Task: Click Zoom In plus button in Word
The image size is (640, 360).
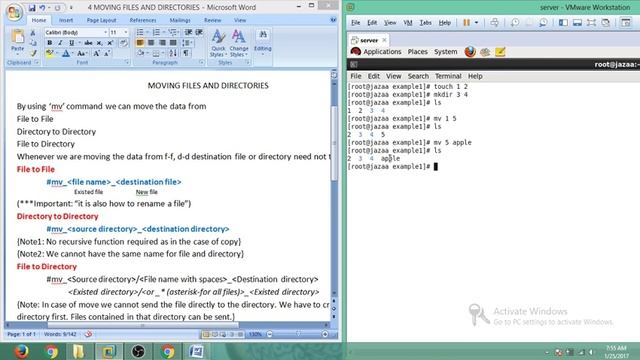Action: tap(325, 334)
